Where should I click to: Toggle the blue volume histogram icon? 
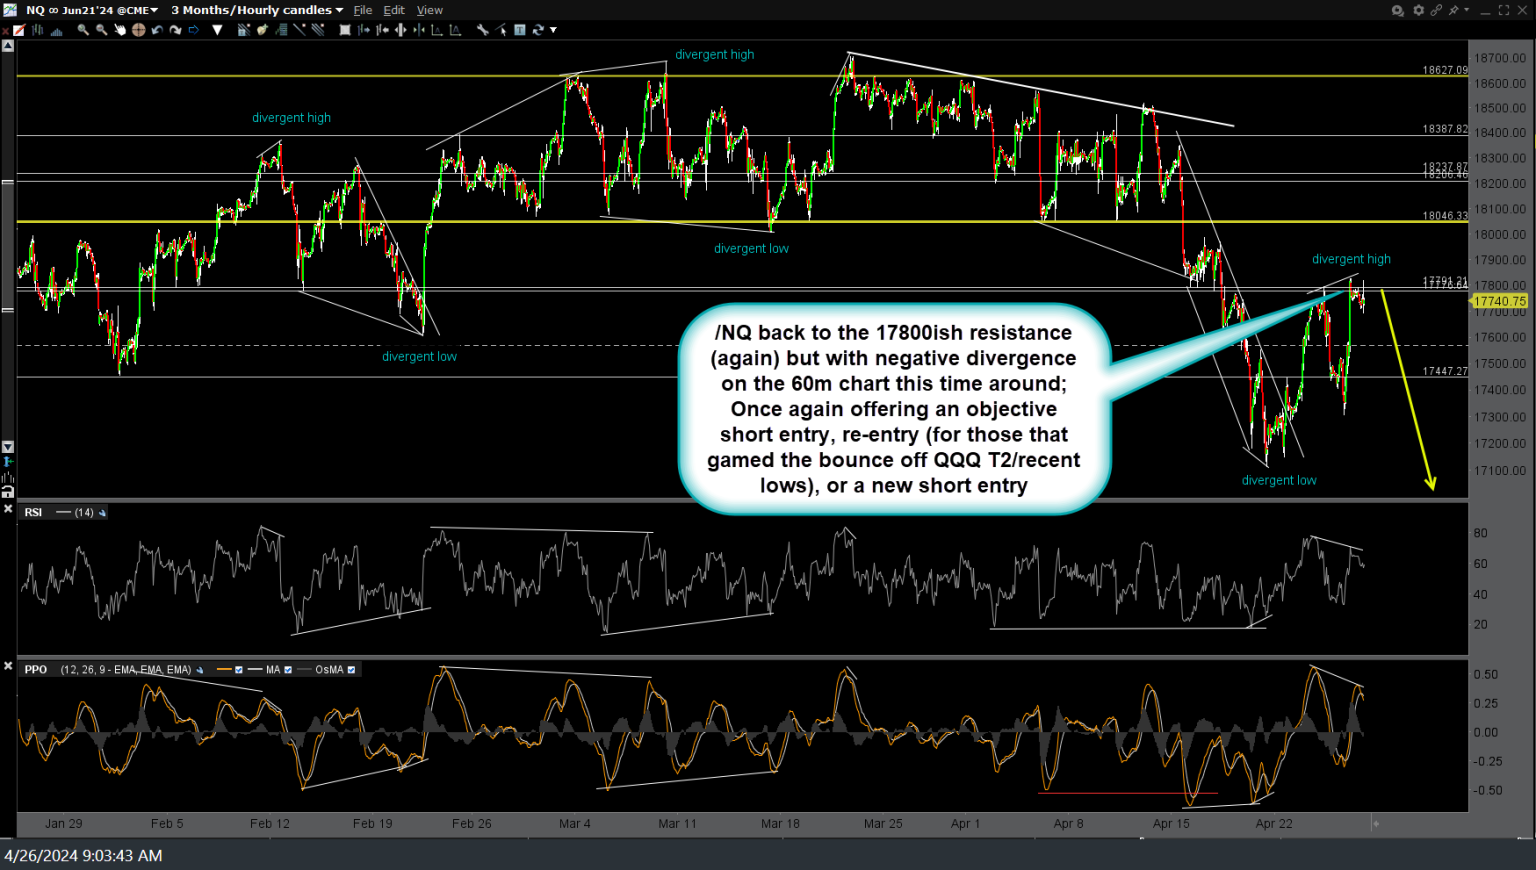[x=57, y=30]
